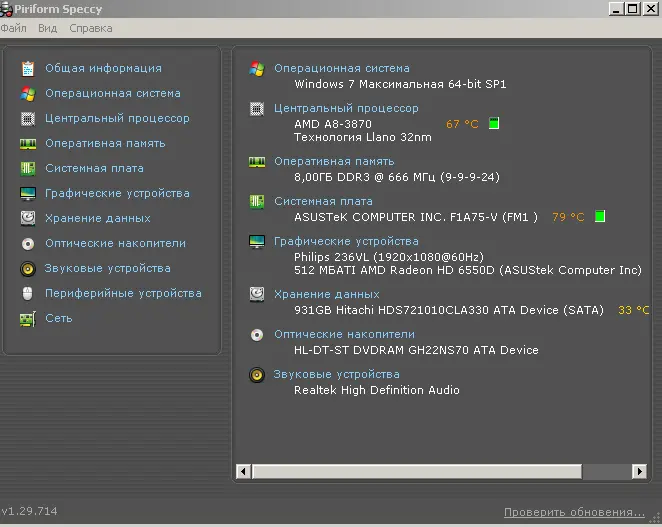Click the Общая информация clipboard icon

point(28,68)
